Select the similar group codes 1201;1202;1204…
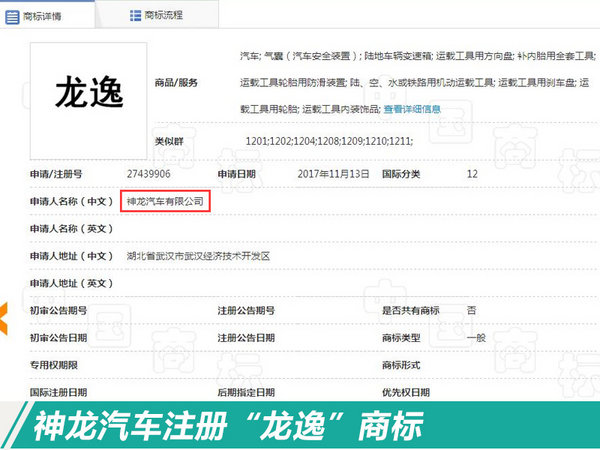 tap(329, 141)
